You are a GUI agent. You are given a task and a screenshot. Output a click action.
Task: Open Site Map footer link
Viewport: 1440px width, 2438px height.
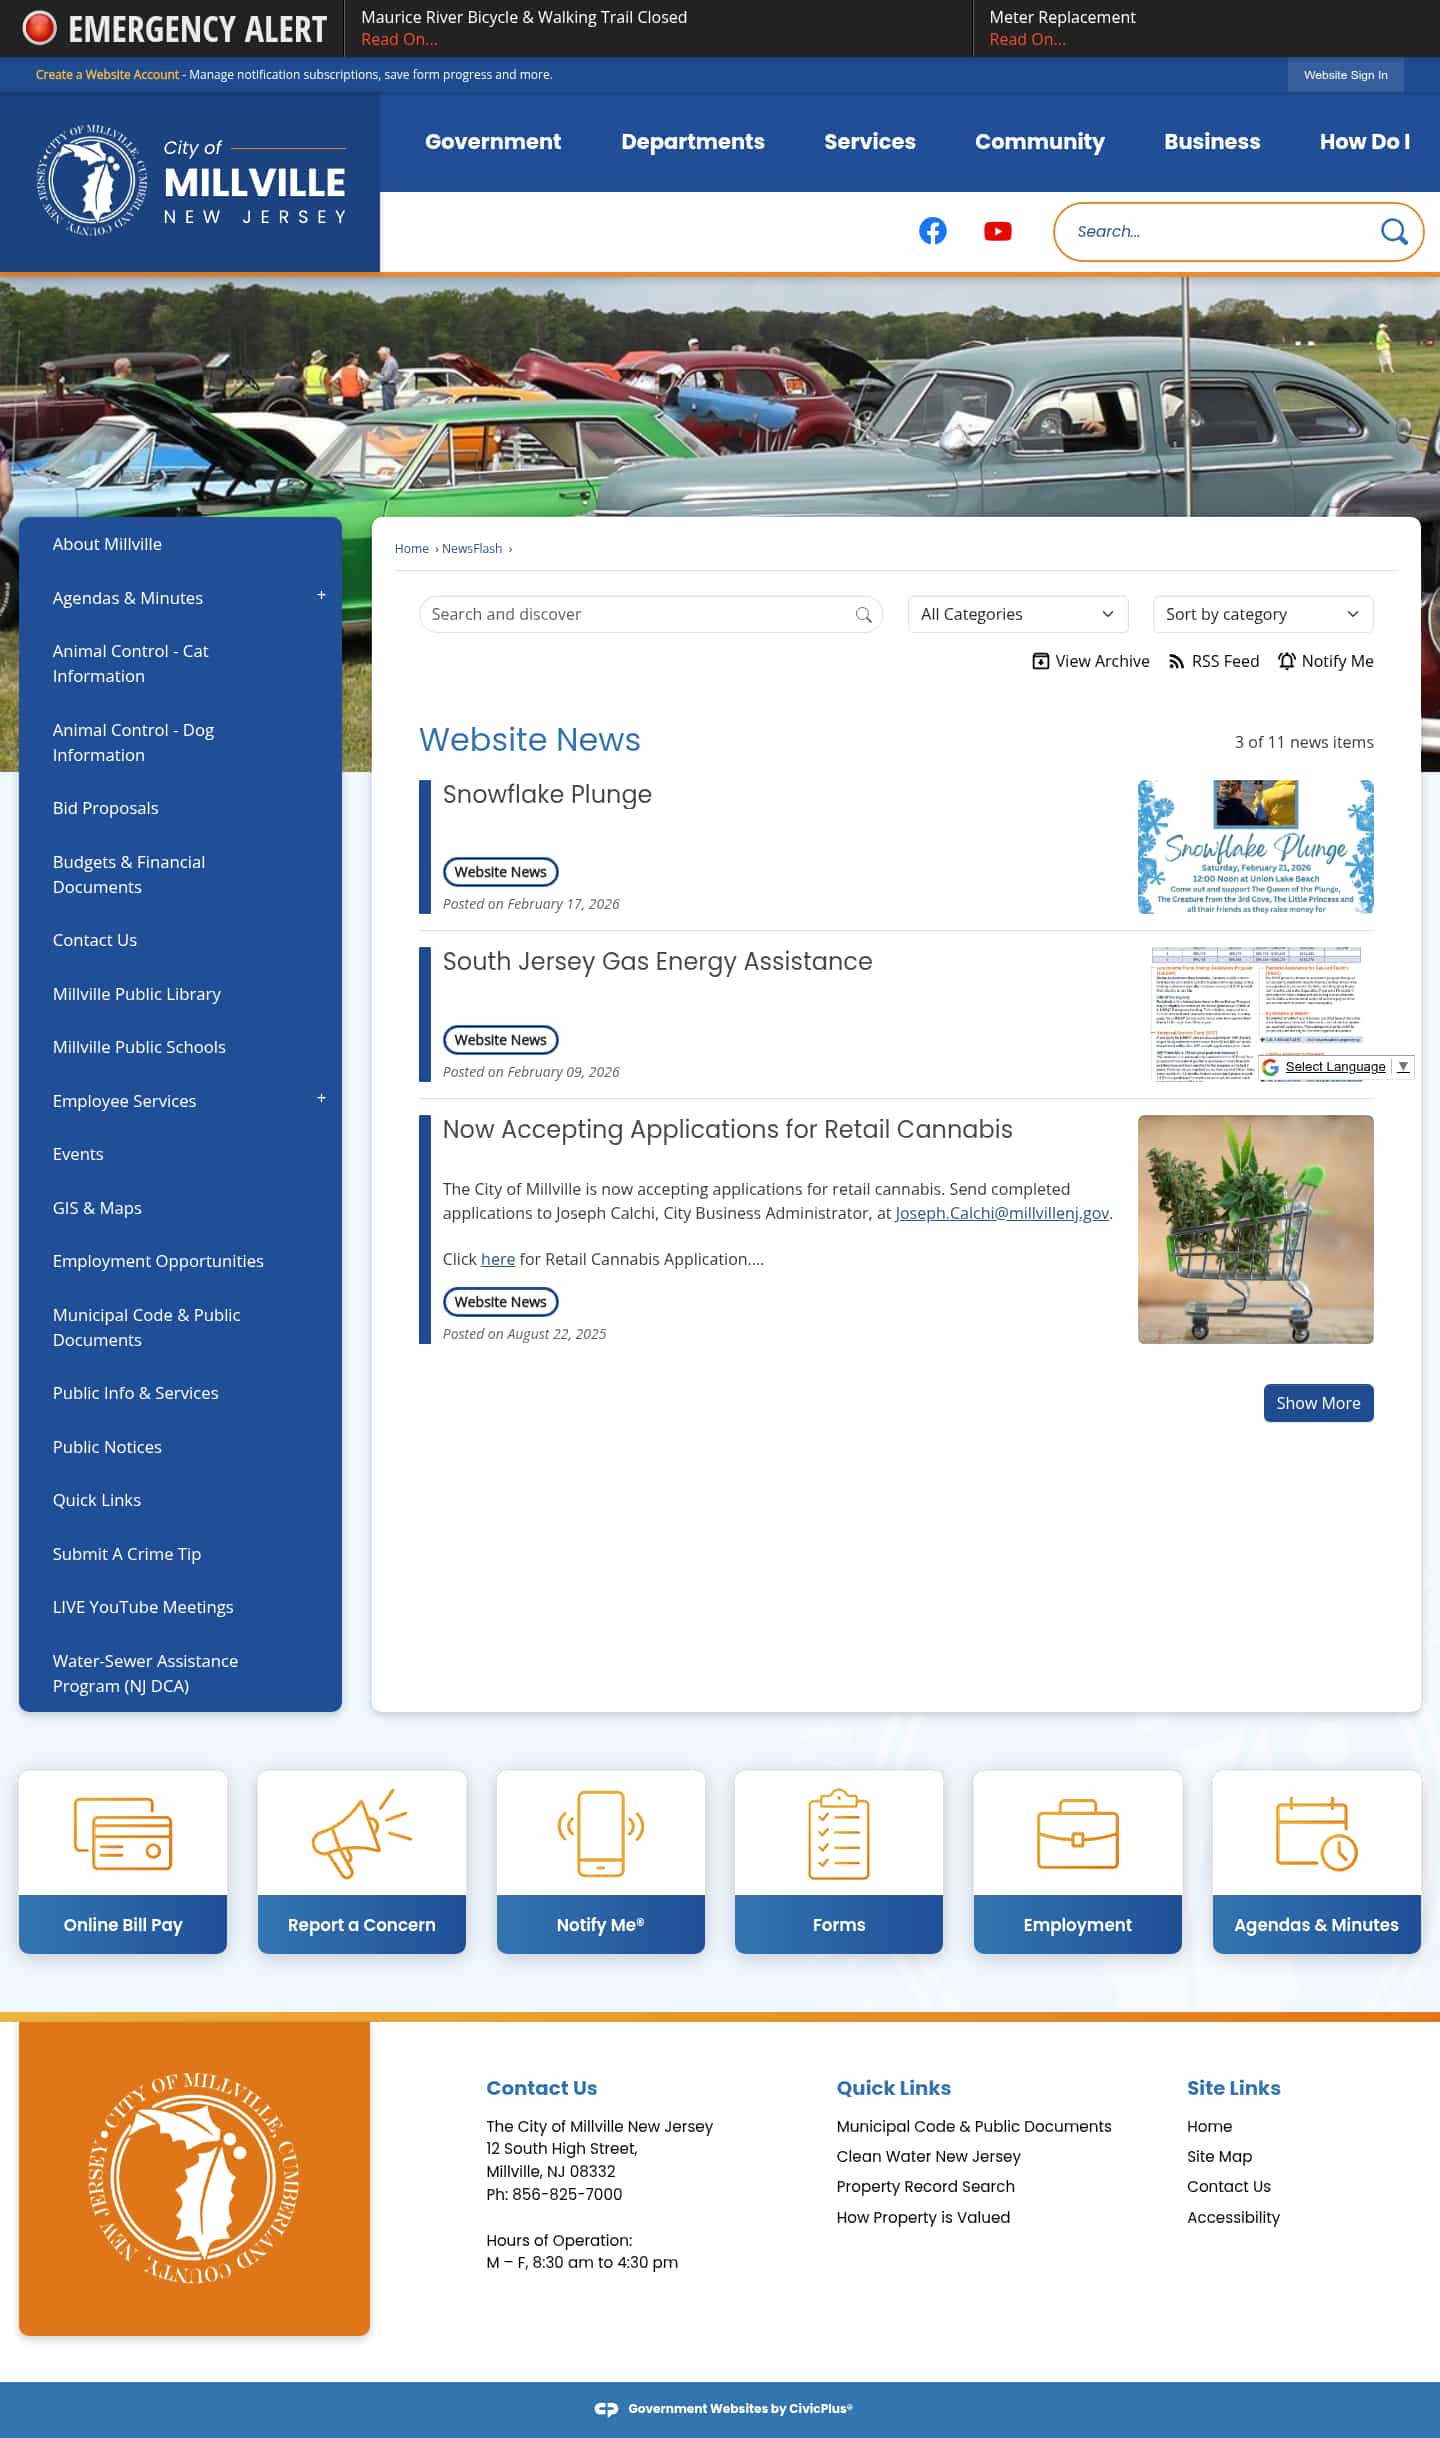click(x=1219, y=2156)
